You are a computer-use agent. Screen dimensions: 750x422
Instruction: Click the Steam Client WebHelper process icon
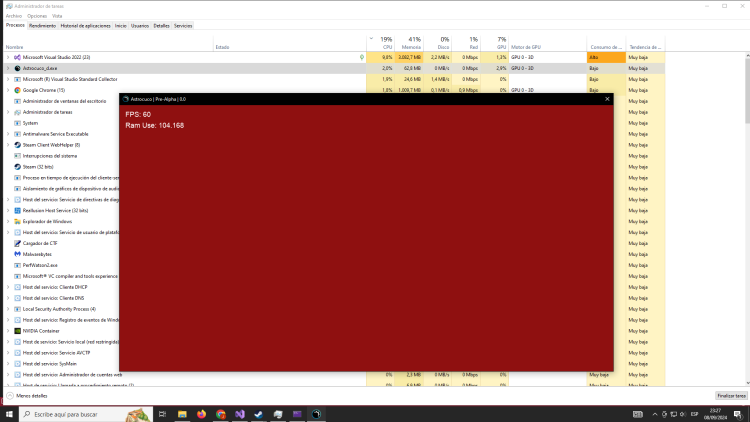17,145
